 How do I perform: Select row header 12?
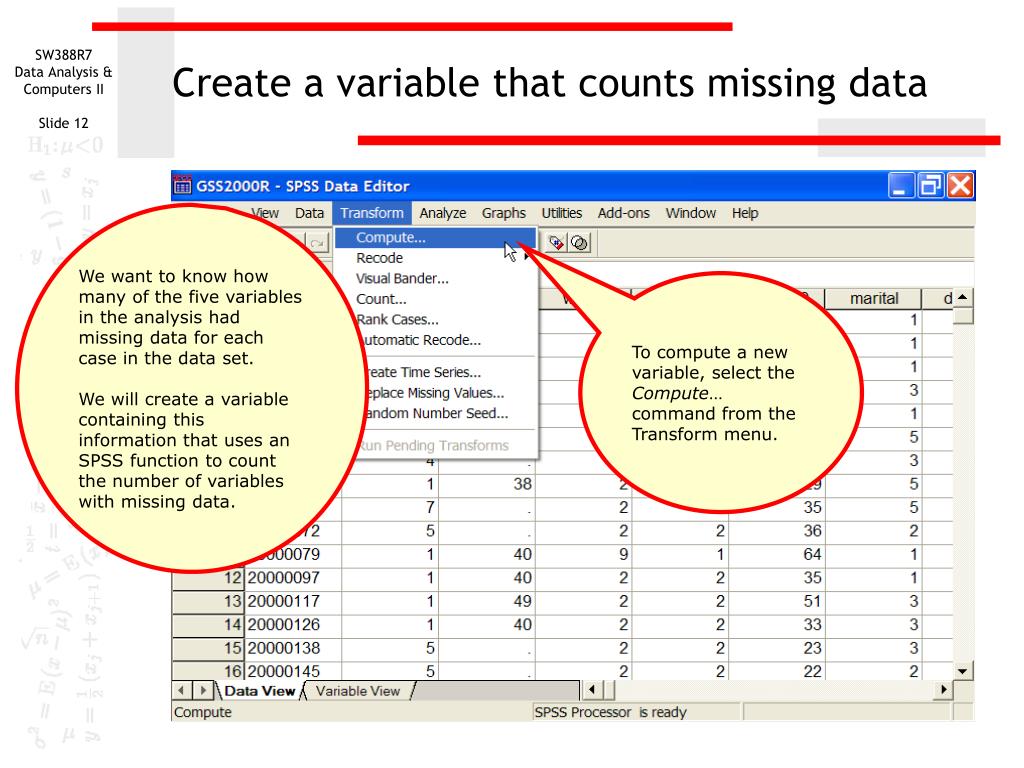point(209,578)
